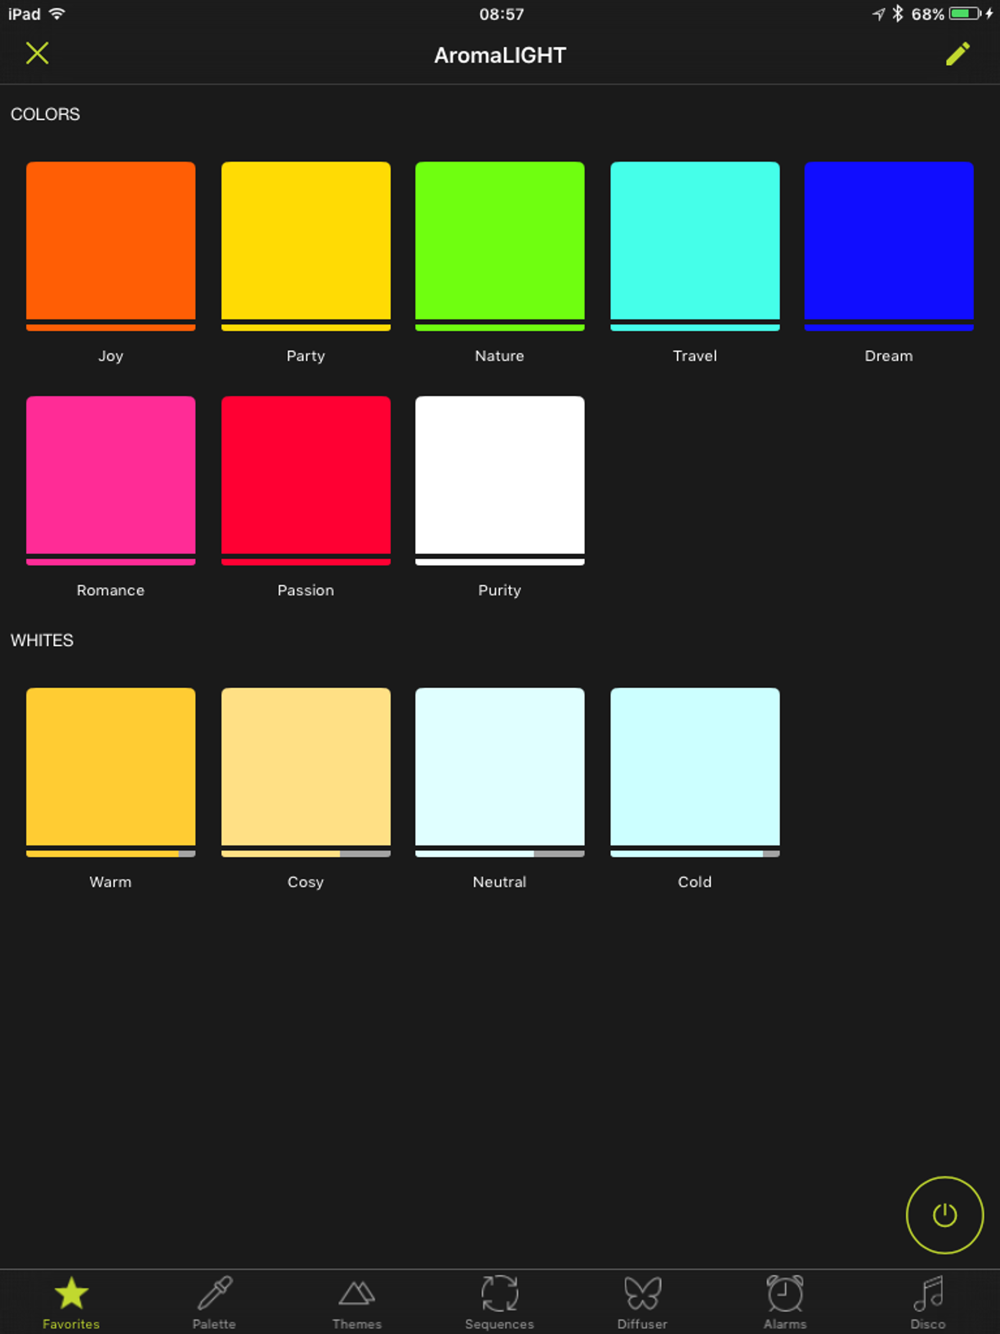The height and width of the screenshot is (1334, 1000).
Task: Click the Joy label text
Action: pos(111,356)
